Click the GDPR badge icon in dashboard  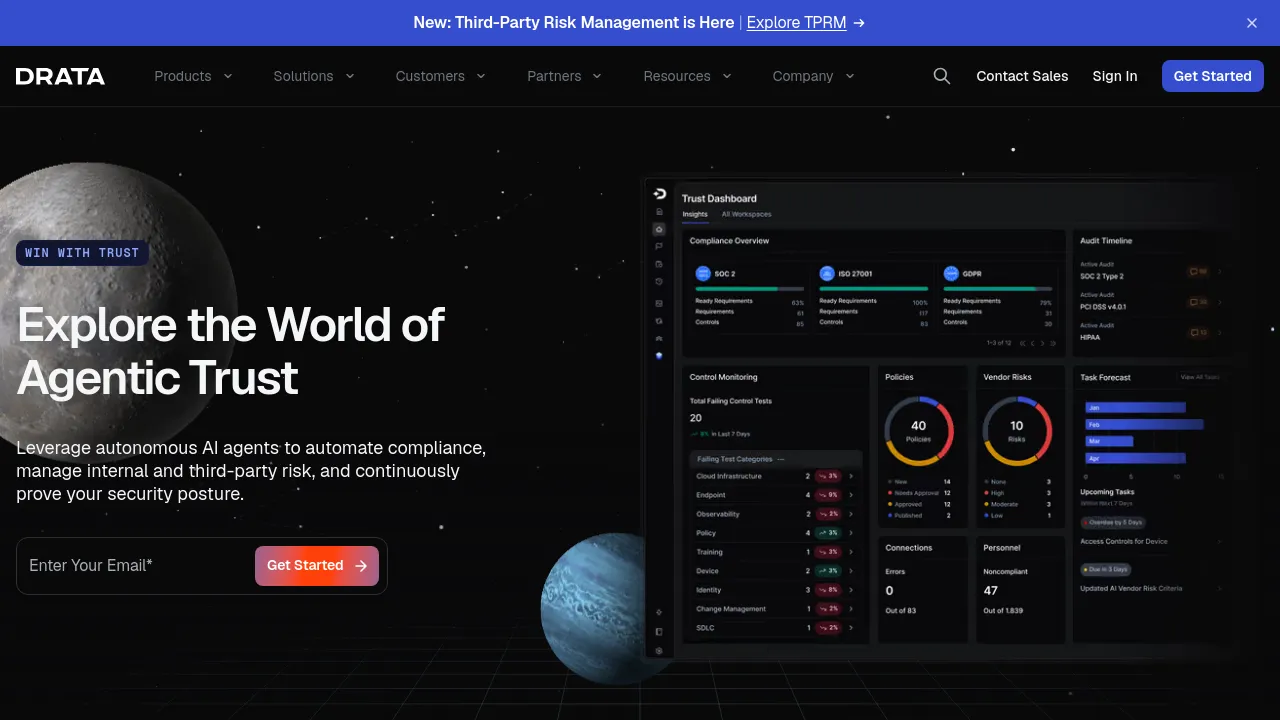coord(951,273)
